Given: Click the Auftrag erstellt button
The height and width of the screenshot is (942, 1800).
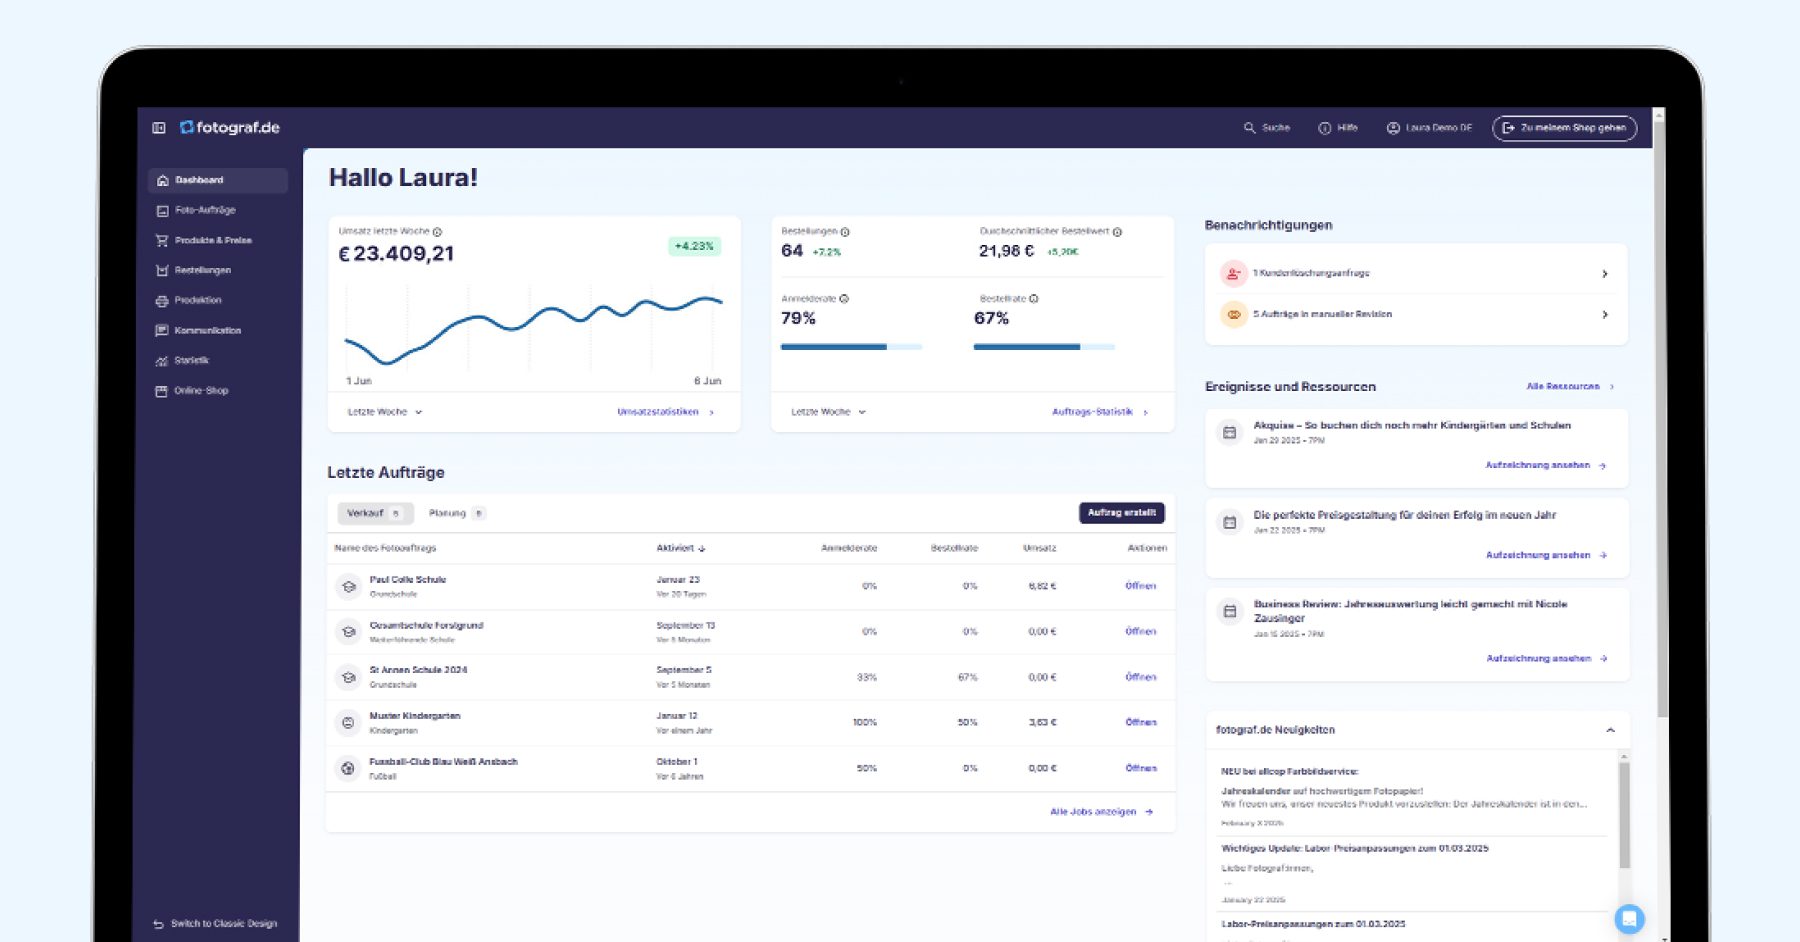Looking at the screenshot, I should [x=1121, y=513].
